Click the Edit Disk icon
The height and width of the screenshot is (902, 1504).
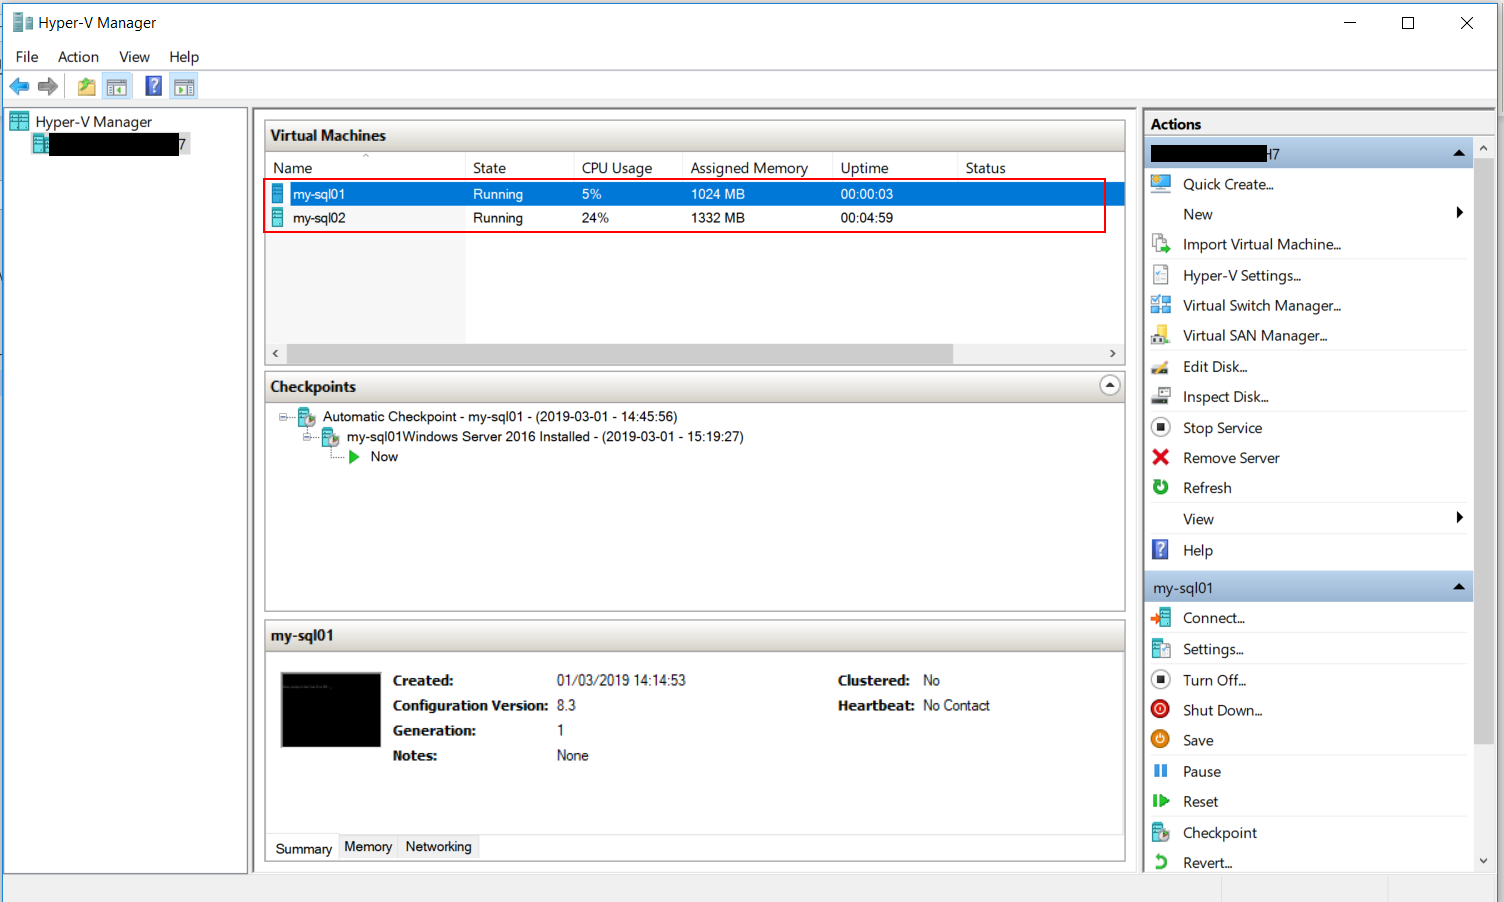click(1161, 367)
